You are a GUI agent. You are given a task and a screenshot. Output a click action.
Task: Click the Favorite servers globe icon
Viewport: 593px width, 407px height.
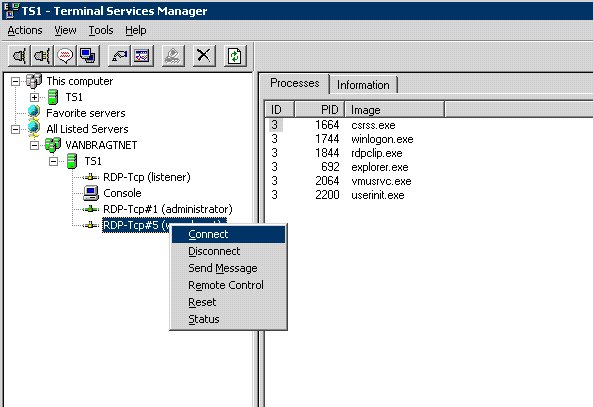coord(34,112)
